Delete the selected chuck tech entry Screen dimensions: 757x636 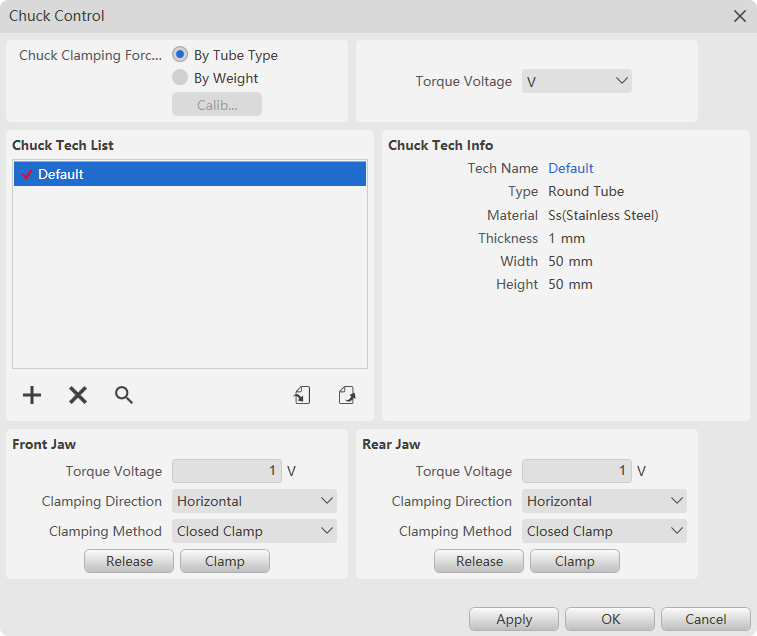tap(78, 395)
